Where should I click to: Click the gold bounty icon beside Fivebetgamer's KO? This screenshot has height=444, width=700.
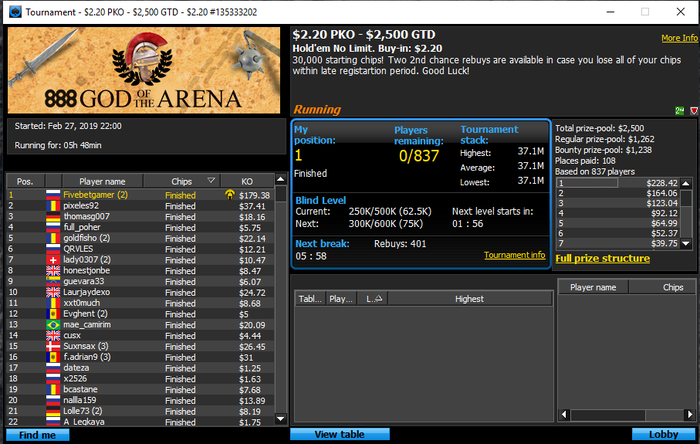pyautogui.click(x=229, y=195)
